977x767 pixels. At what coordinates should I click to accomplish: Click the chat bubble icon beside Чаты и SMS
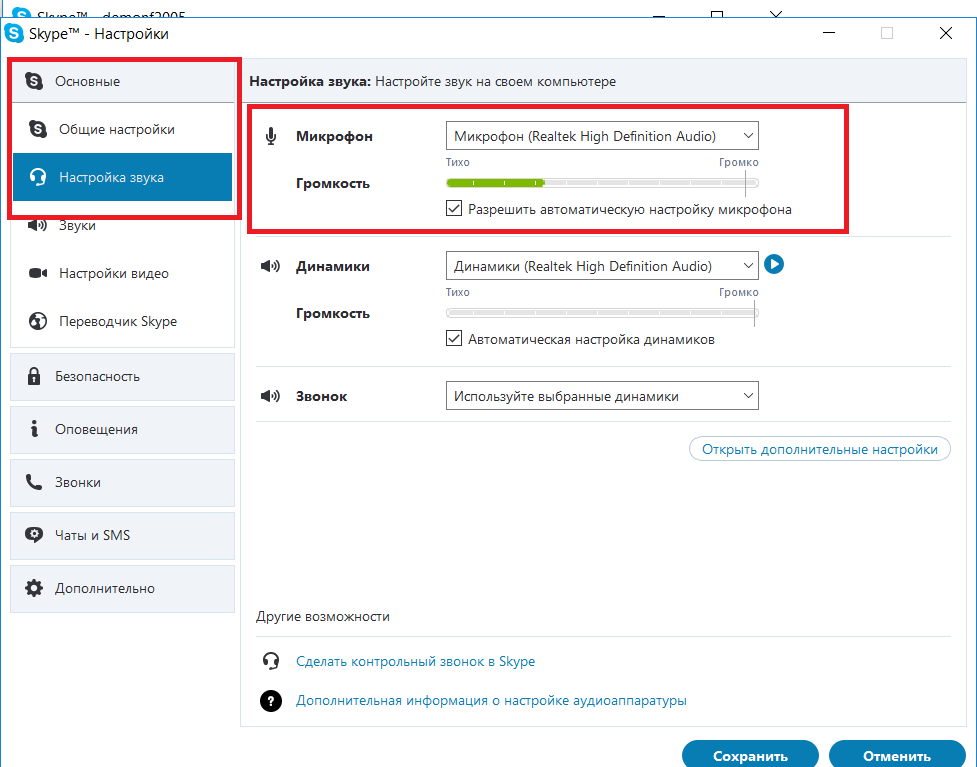(34, 535)
